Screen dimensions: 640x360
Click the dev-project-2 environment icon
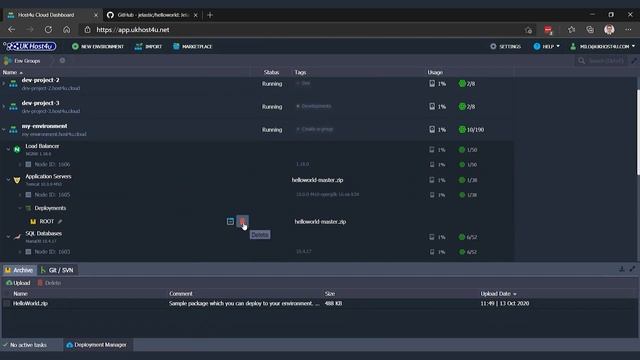[x=13, y=84]
